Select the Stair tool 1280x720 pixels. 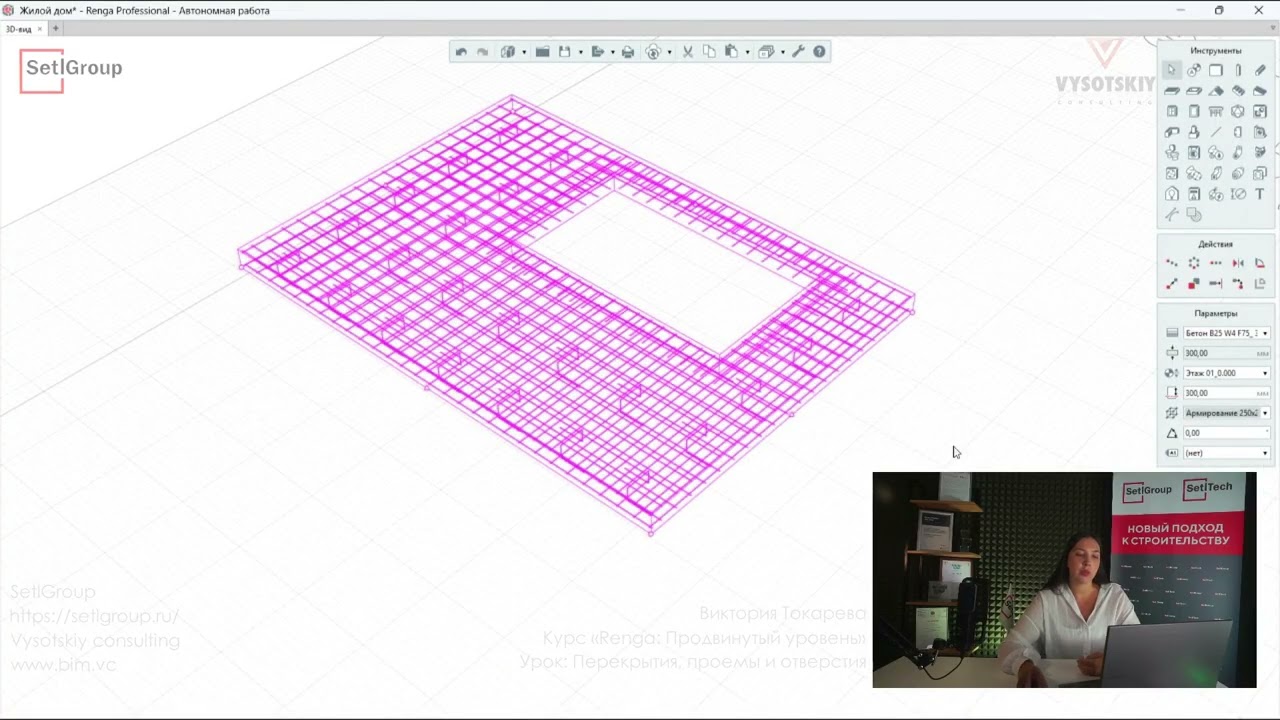click(x=1238, y=91)
